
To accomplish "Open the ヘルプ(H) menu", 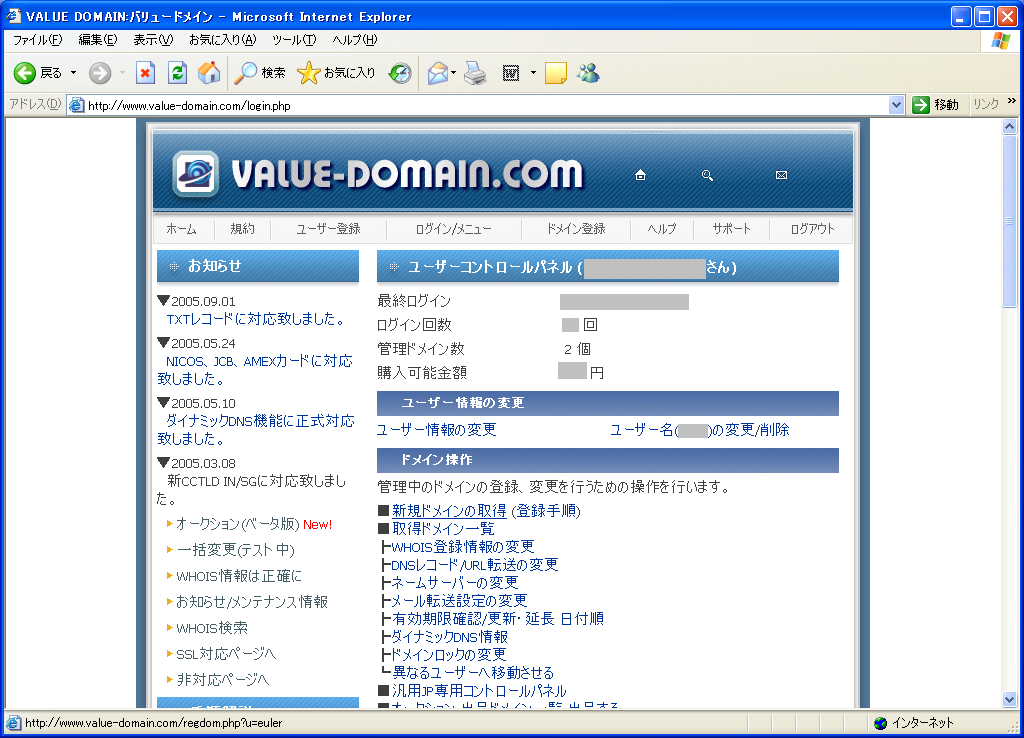I will pyautogui.click(x=355, y=40).
